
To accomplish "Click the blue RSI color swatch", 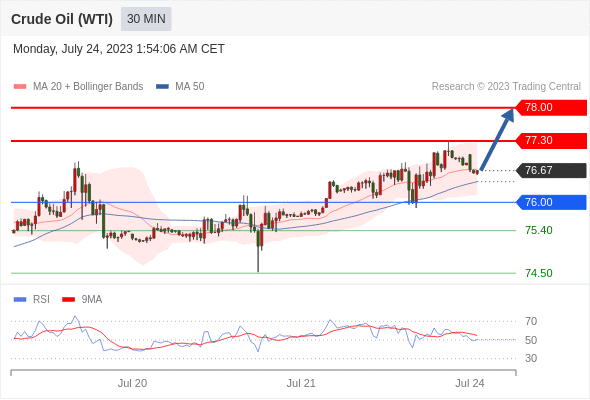I will coord(20,300).
